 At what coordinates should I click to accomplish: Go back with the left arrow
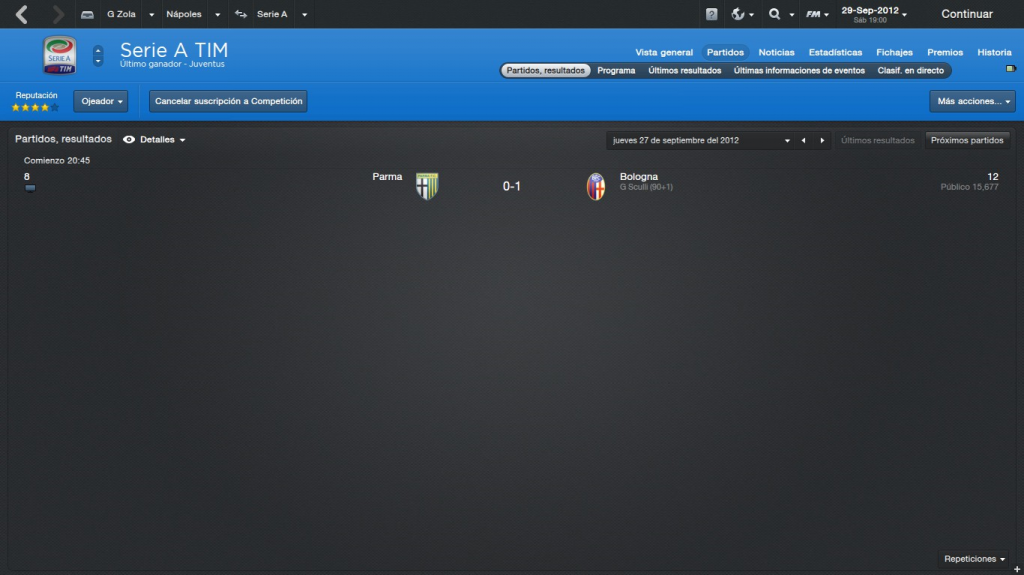22,14
